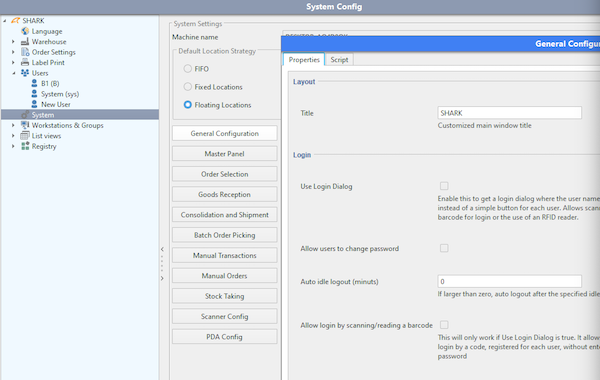Click the Registry icon
The image size is (600, 380).
pyautogui.click(x=25, y=146)
